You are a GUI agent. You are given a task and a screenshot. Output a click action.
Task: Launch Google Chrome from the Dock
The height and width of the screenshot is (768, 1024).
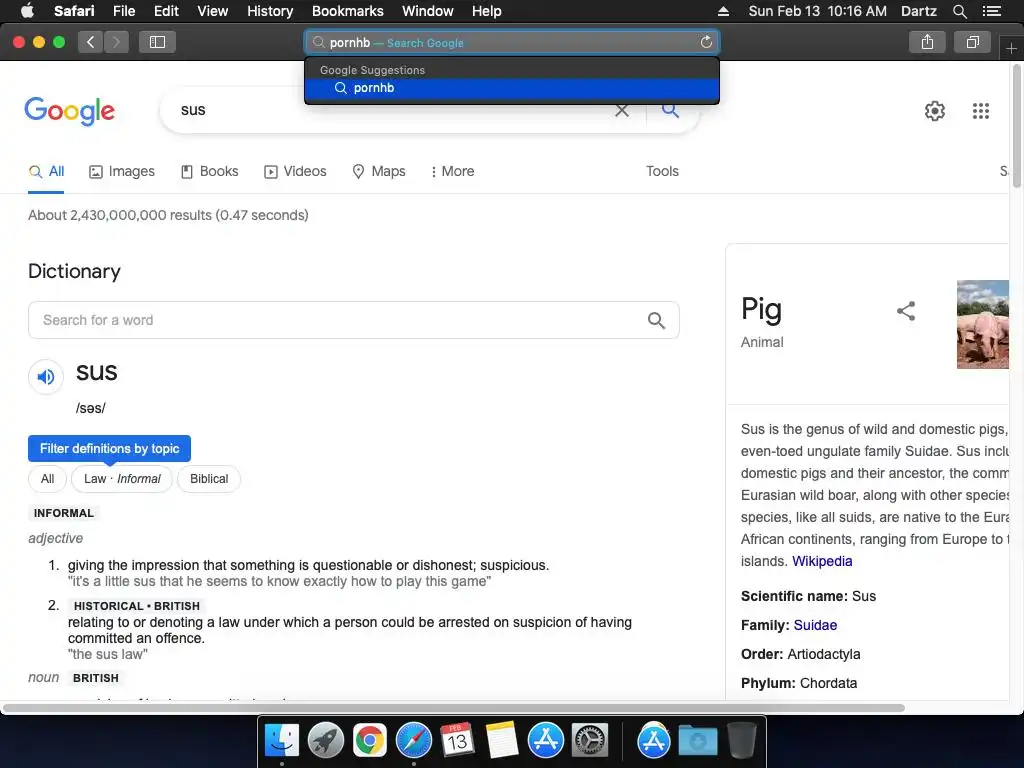370,741
